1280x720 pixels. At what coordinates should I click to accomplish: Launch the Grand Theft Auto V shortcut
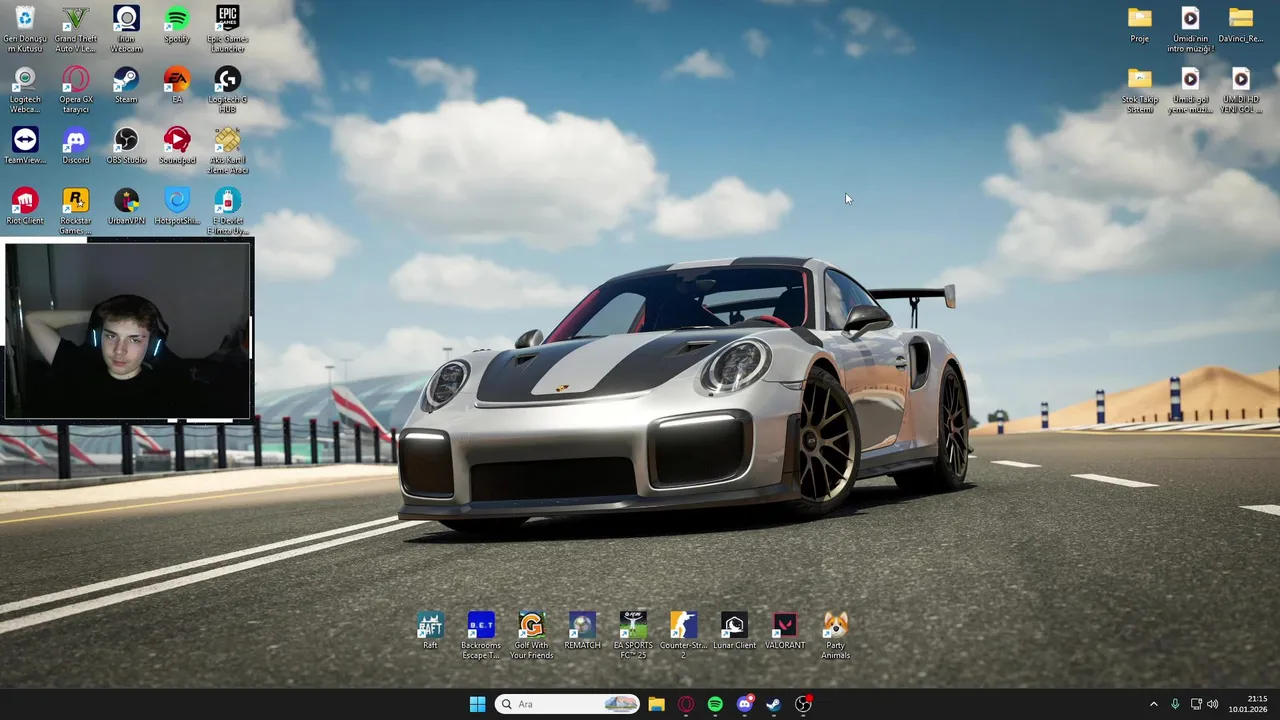76,30
